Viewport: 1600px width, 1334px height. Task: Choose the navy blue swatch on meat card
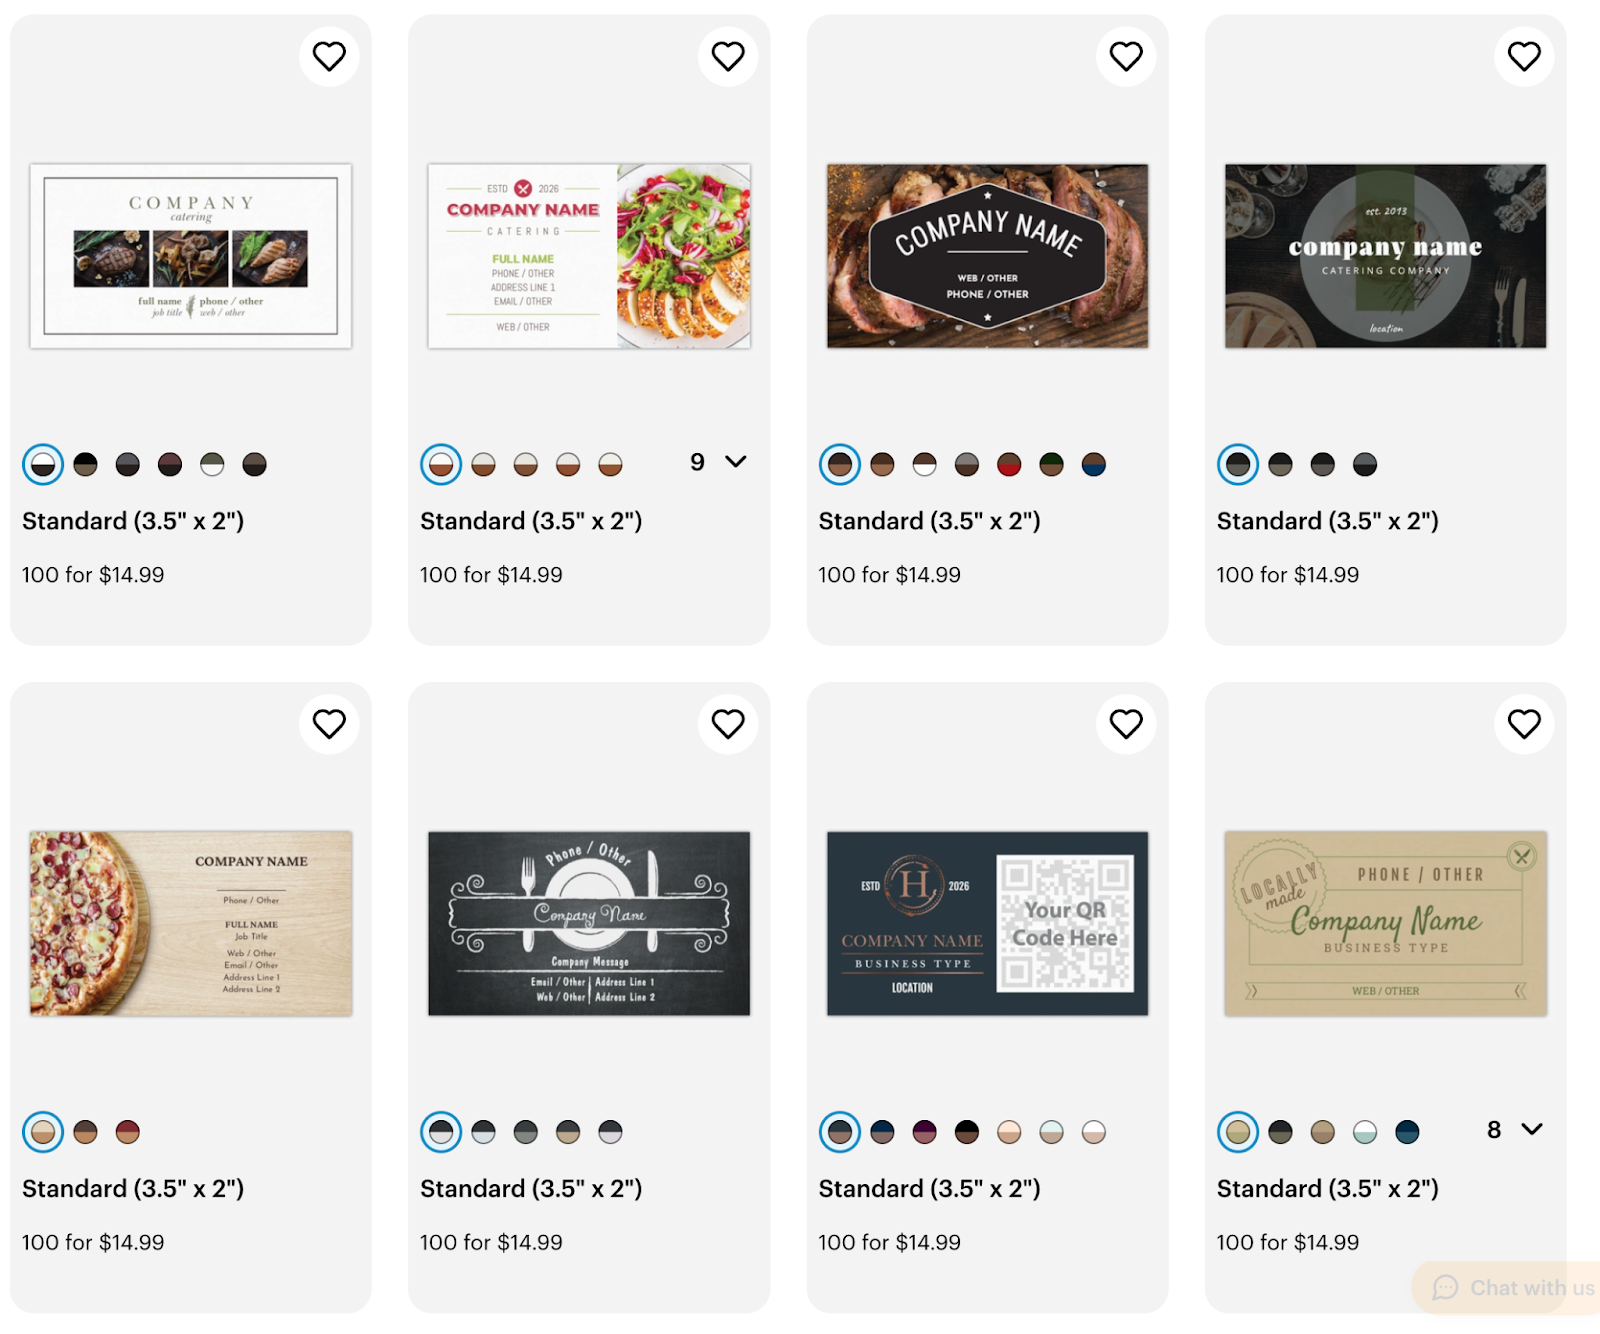click(1094, 464)
